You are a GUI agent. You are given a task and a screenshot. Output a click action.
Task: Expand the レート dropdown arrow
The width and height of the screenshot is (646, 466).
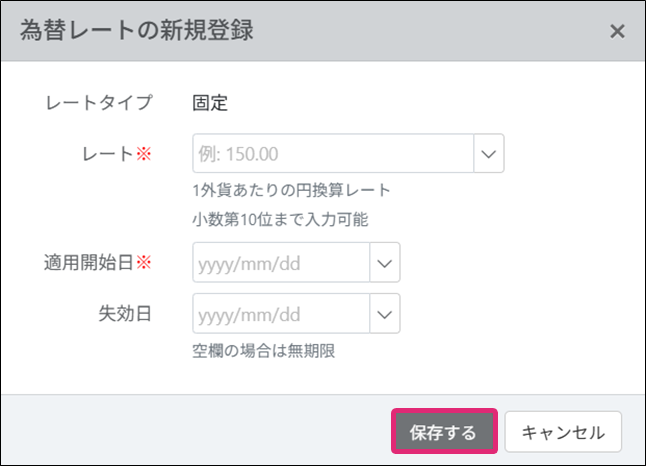point(489,154)
